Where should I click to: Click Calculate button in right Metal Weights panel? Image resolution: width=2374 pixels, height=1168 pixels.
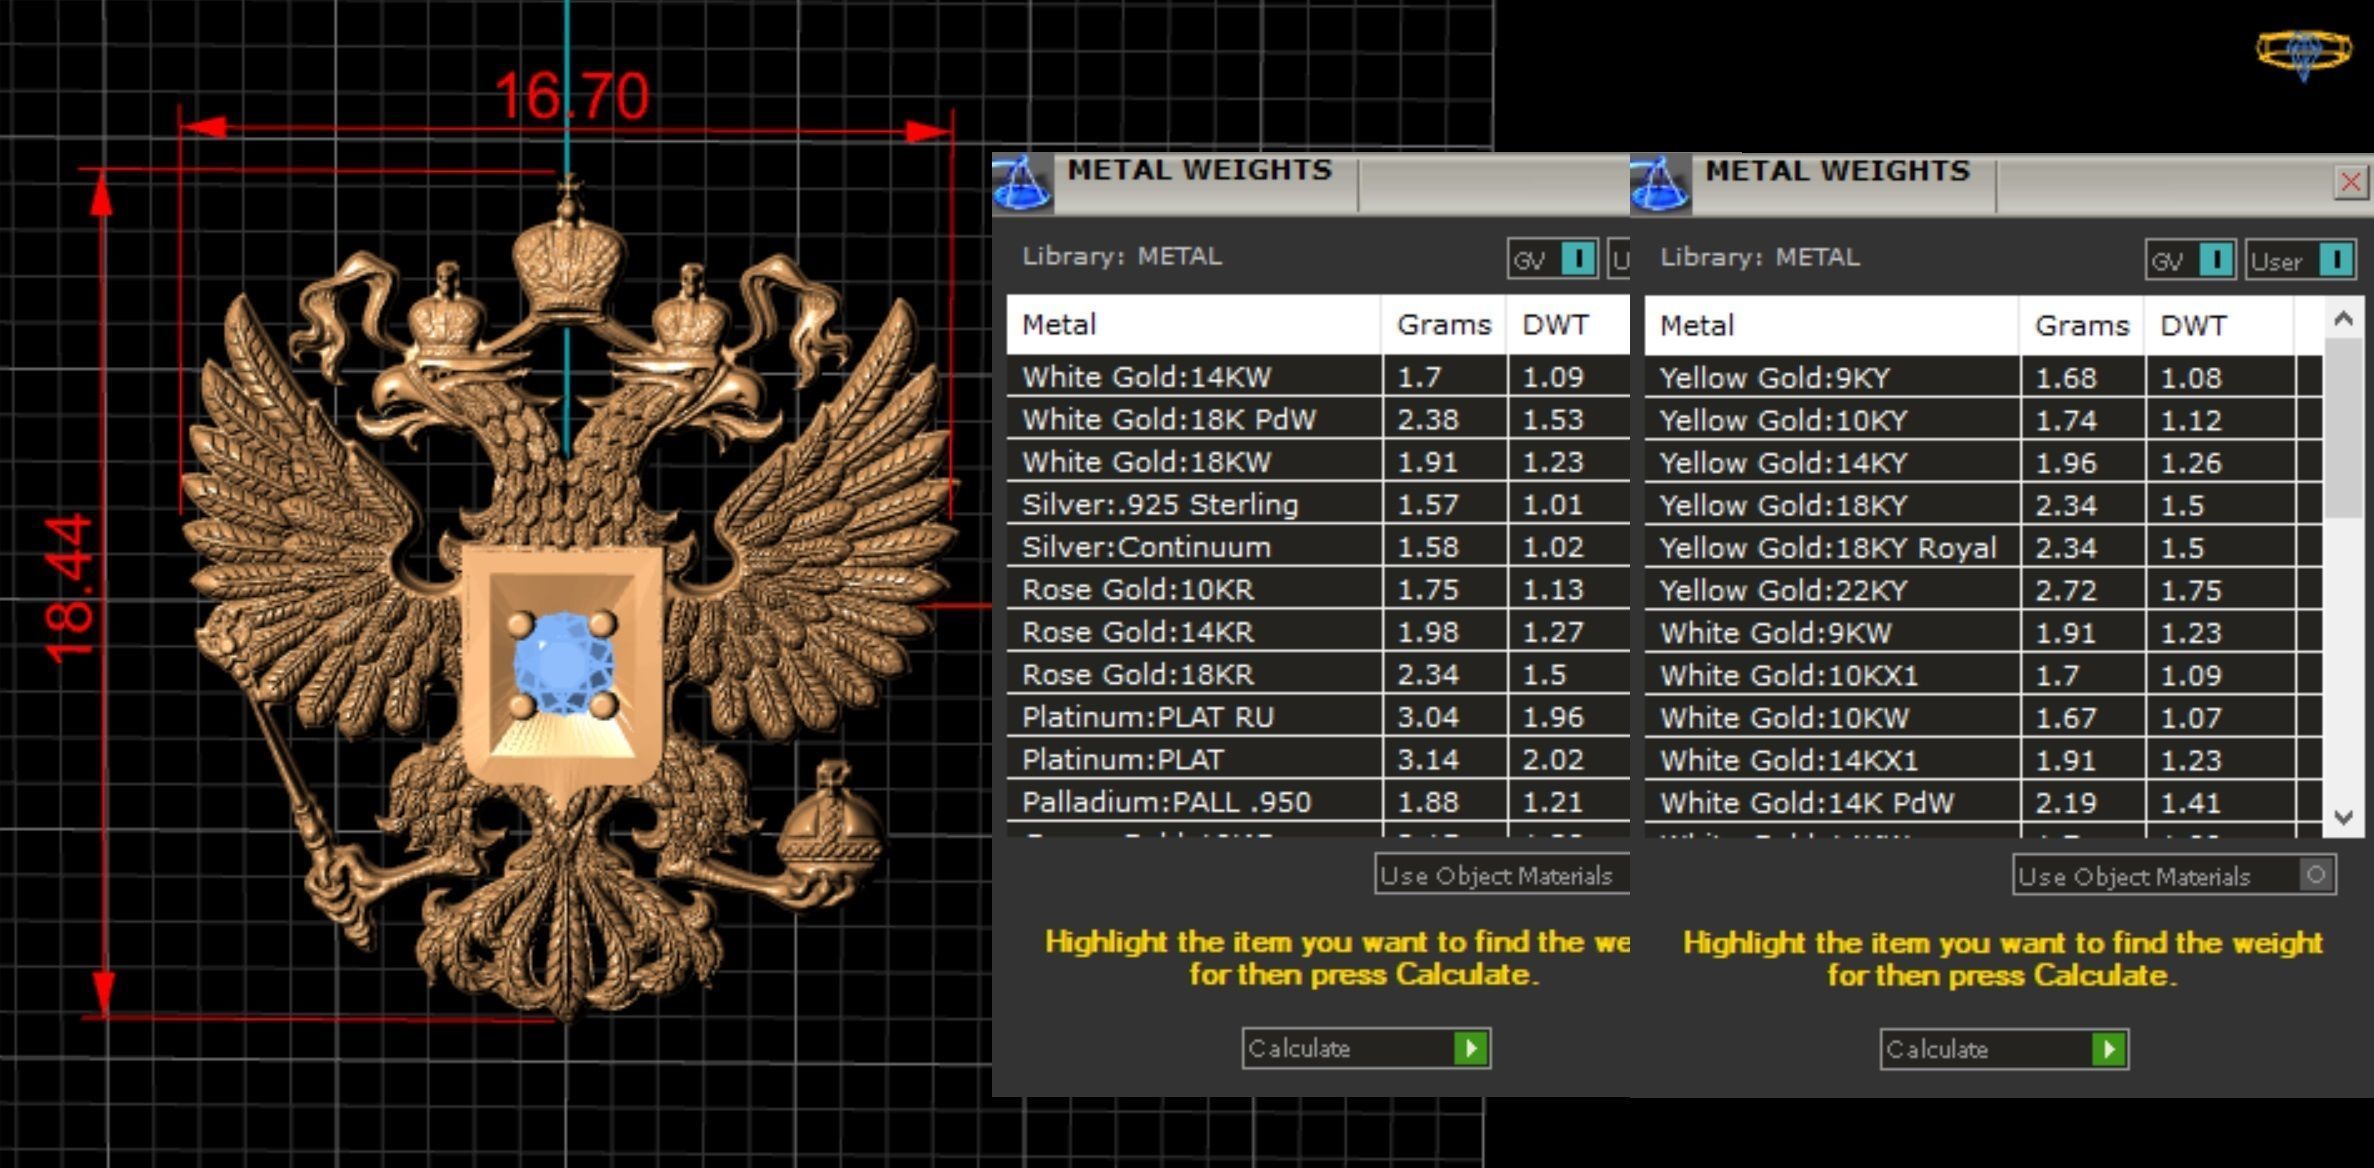click(x=2004, y=1049)
